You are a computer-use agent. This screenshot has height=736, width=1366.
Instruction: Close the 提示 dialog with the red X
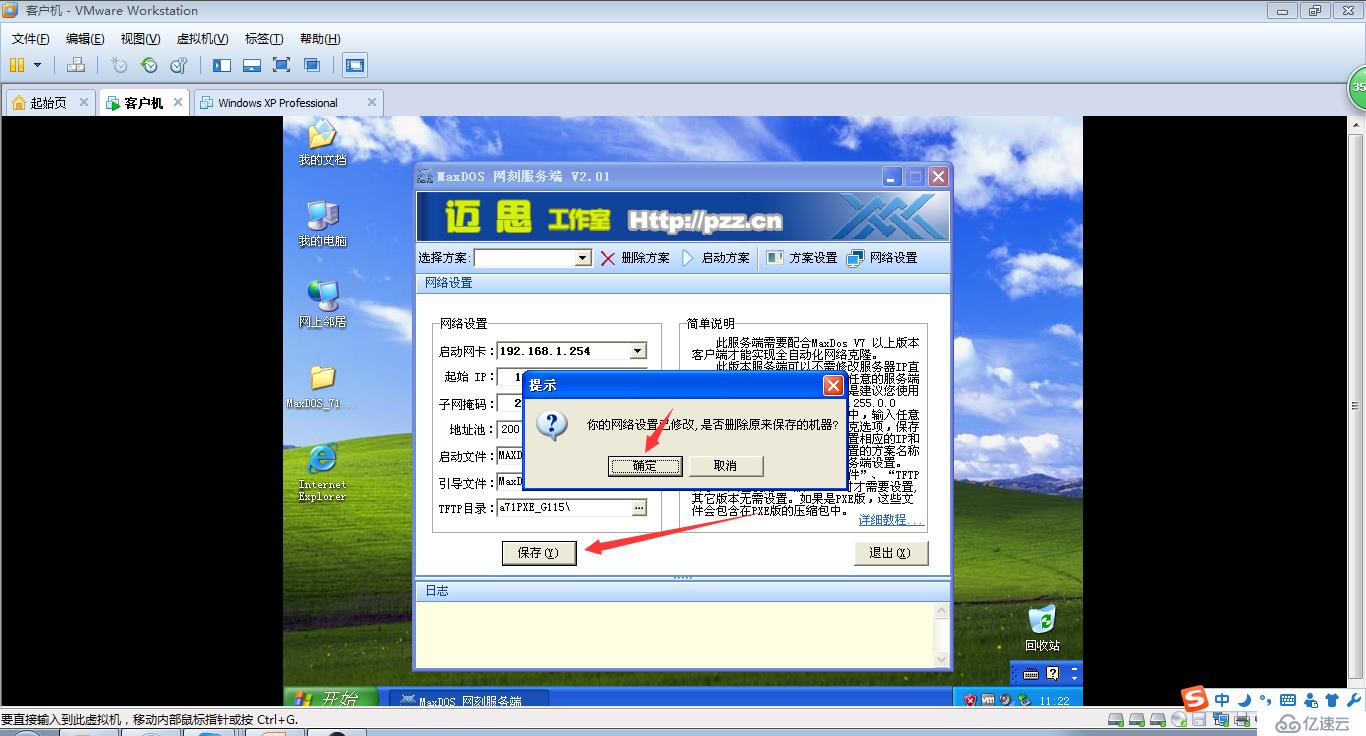tap(833, 386)
